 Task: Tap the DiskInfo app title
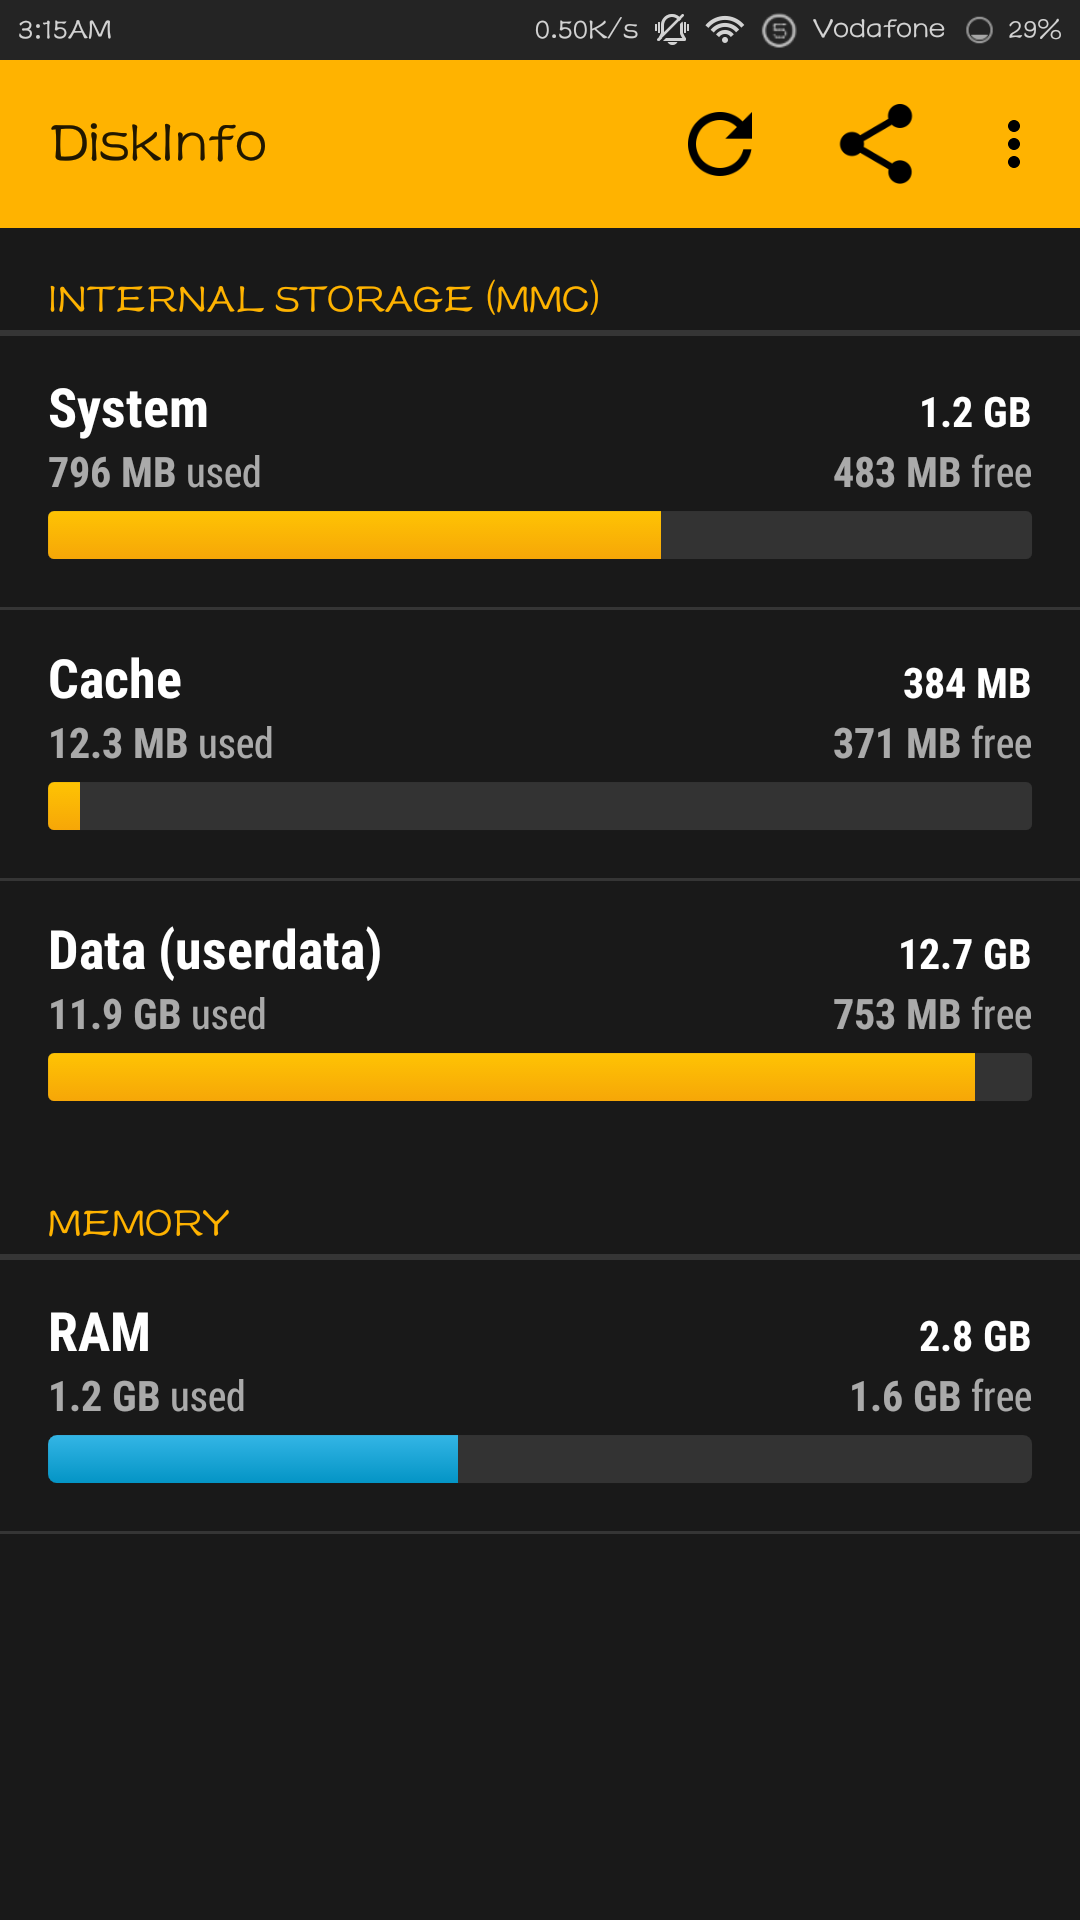coord(158,144)
